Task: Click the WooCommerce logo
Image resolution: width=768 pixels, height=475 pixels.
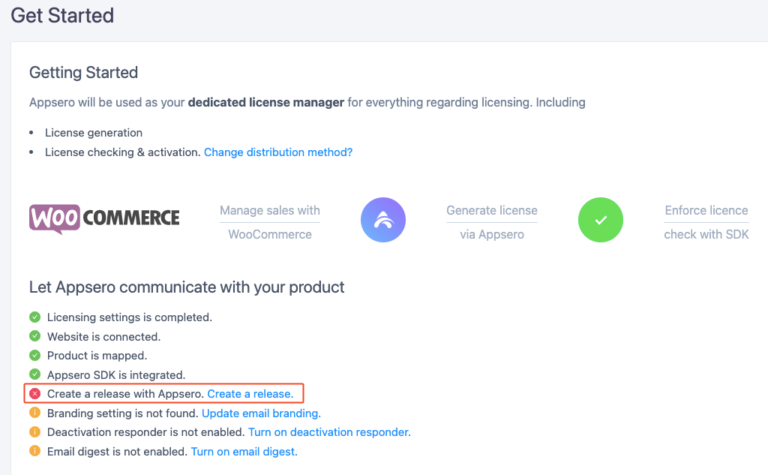Action: coord(104,219)
